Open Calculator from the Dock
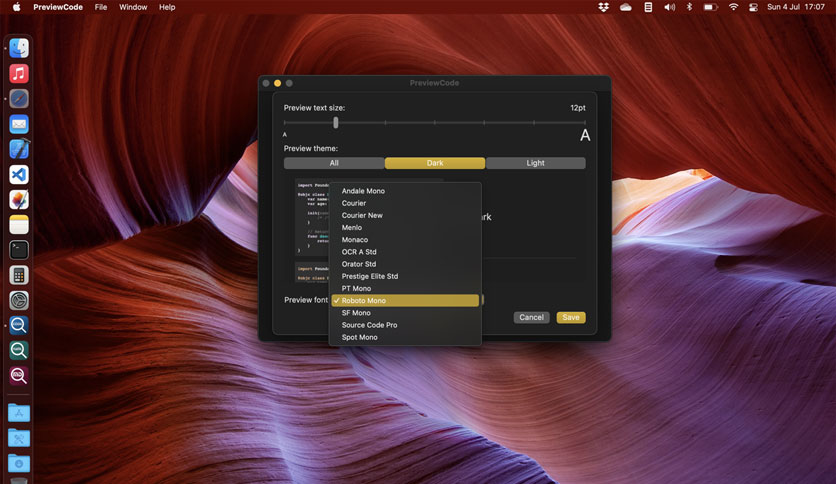The width and height of the screenshot is (836, 484). (19, 276)
